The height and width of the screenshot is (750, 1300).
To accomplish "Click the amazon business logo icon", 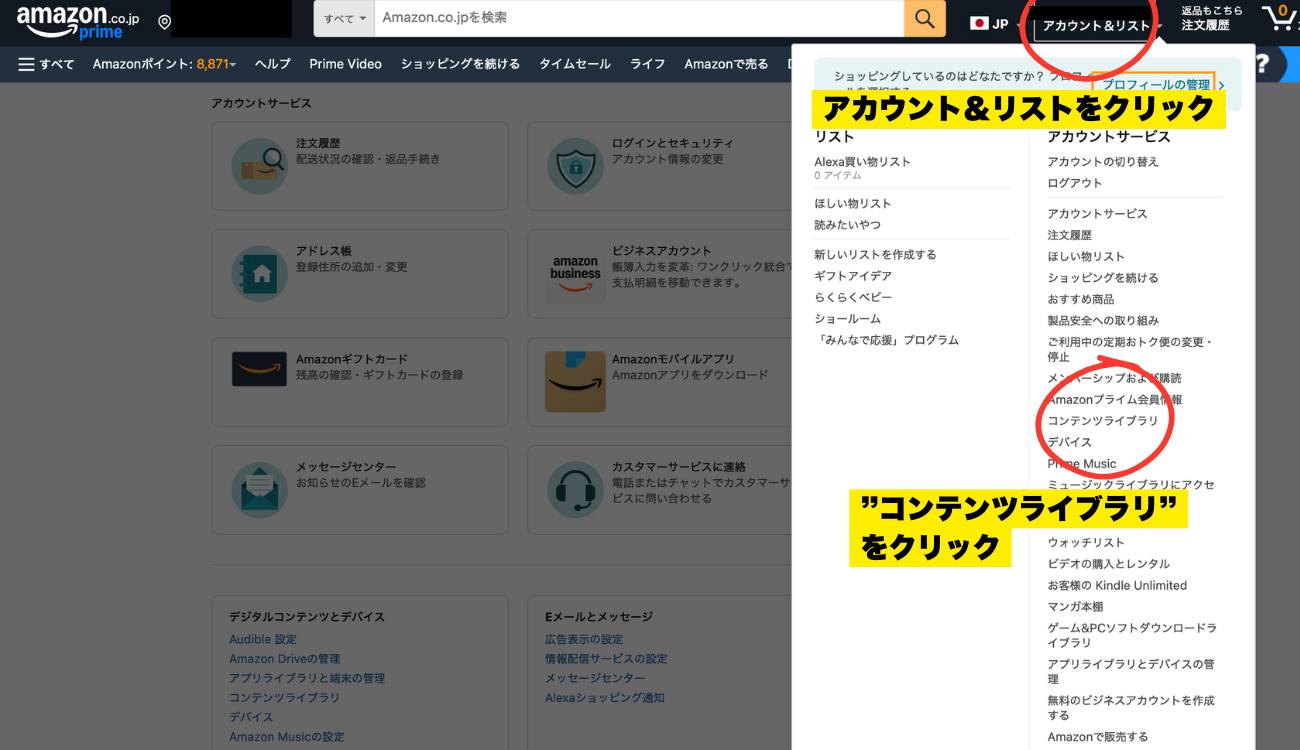I will click(575, 273).
